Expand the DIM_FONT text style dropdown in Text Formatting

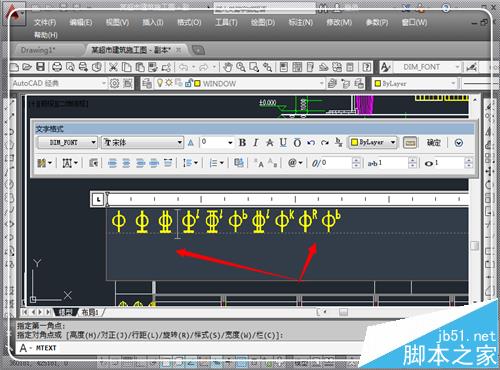93,143
